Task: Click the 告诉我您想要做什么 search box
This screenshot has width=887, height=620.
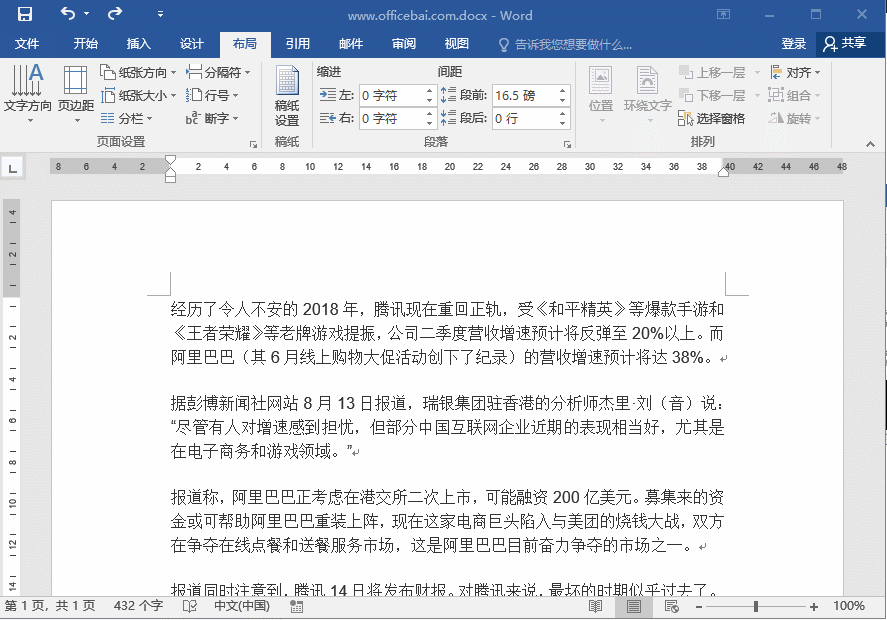Action: [x=565, y=44]
